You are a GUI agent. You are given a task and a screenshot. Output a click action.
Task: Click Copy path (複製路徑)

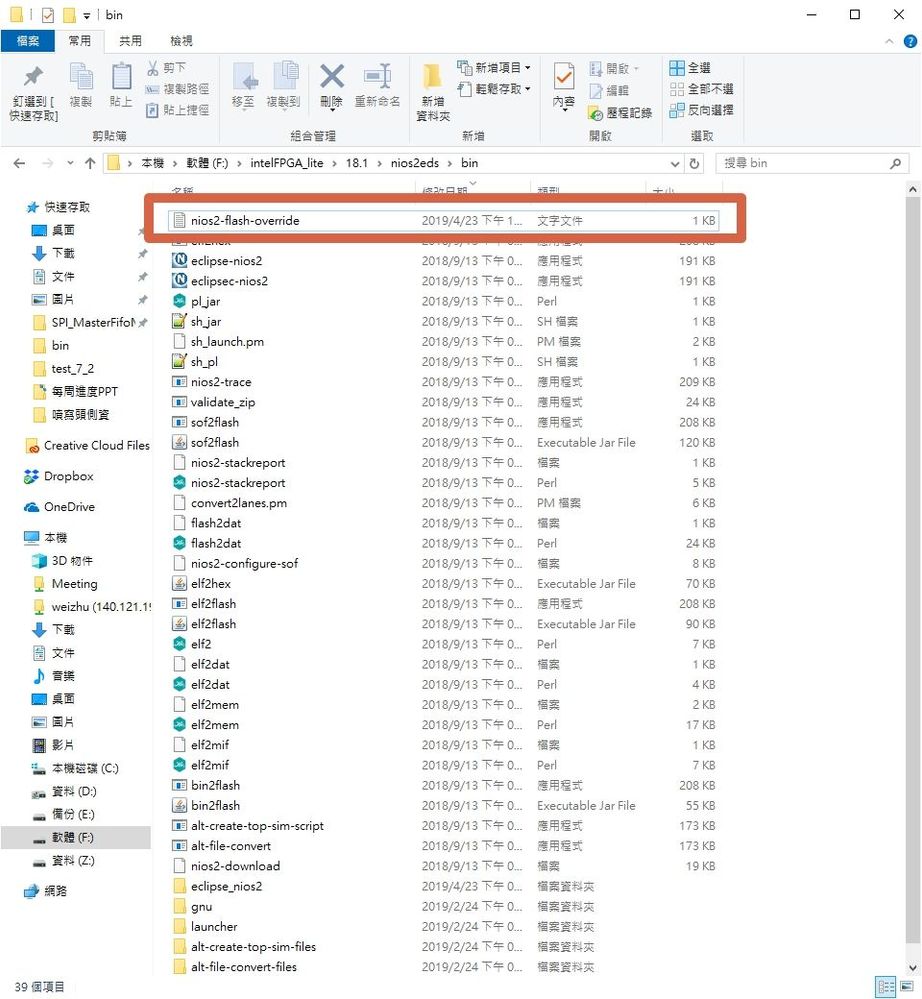tap(177, 89)
